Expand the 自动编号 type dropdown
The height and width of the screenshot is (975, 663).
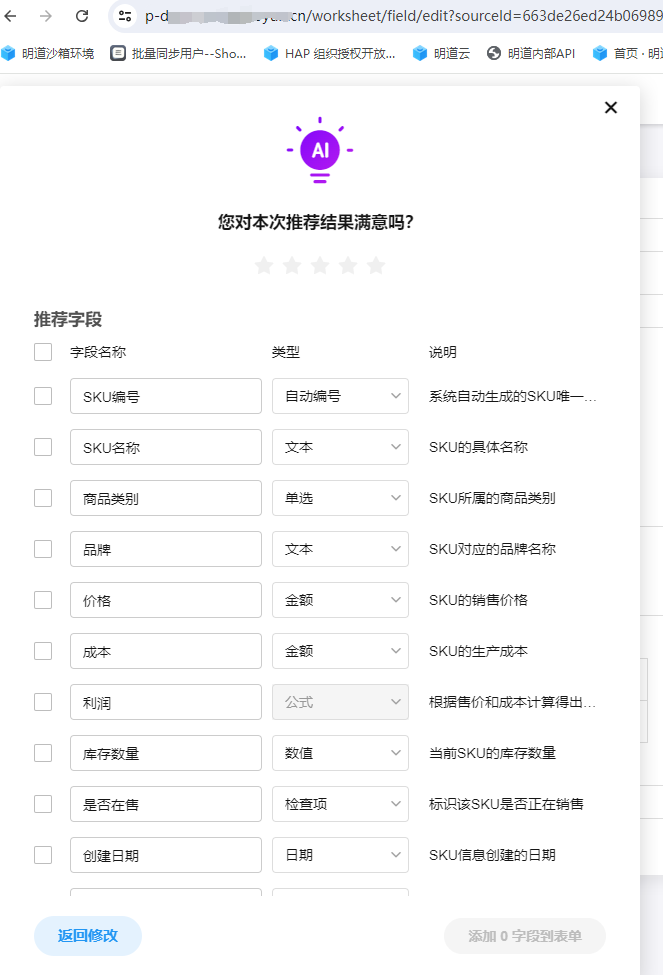pos(340,396)
